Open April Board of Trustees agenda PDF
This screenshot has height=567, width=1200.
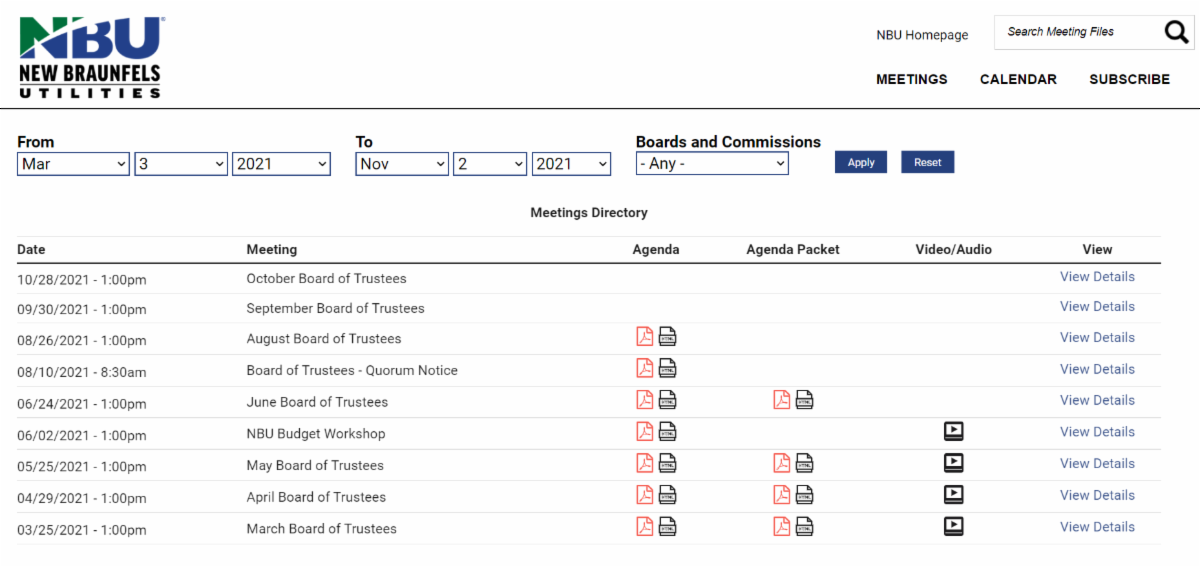645,495
